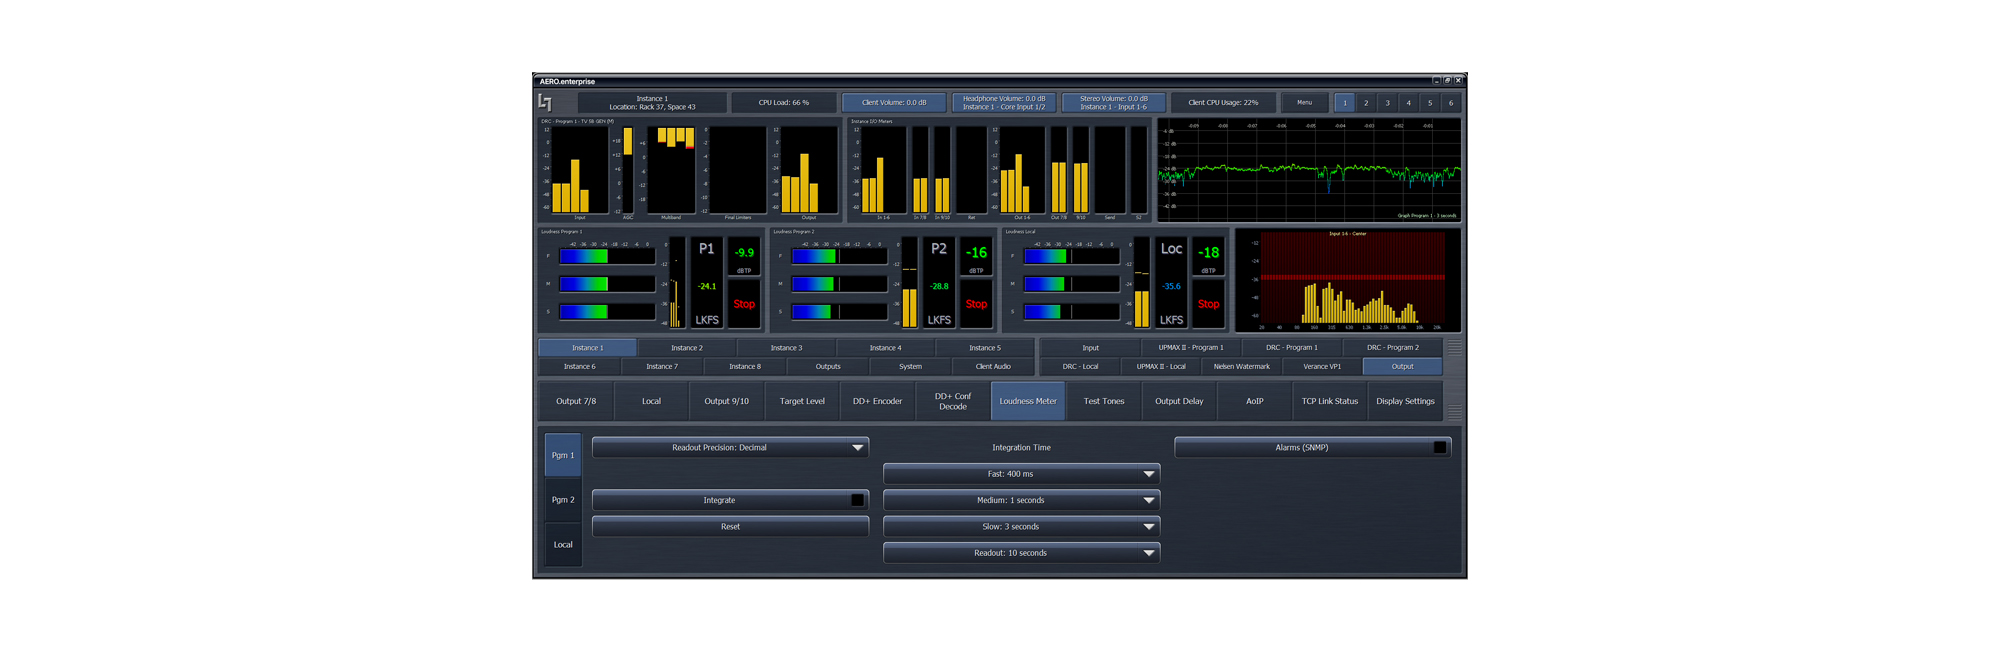Open the DRC - Program 2 tab
The height and width of the screenshot is (650, 2000).
[x=1392, y=348]
